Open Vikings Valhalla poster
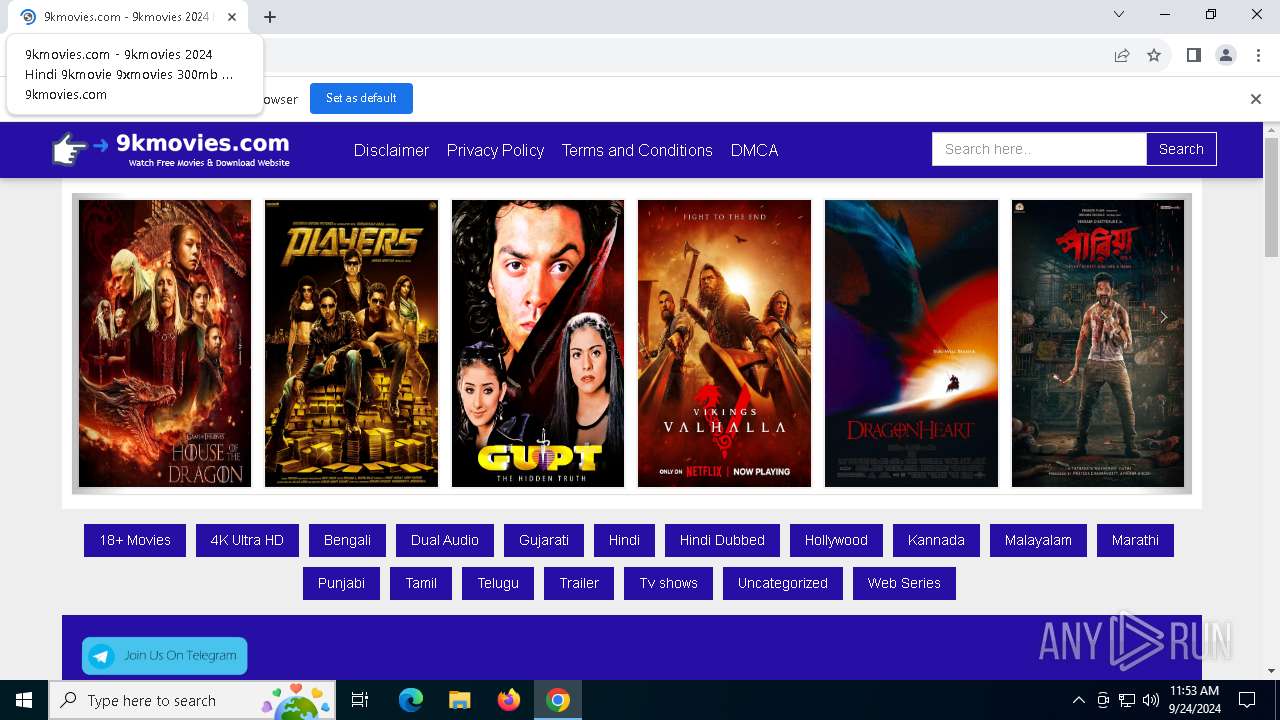Image resolution: width=1280 pixels, height=720 pixels. pos(724,343)
